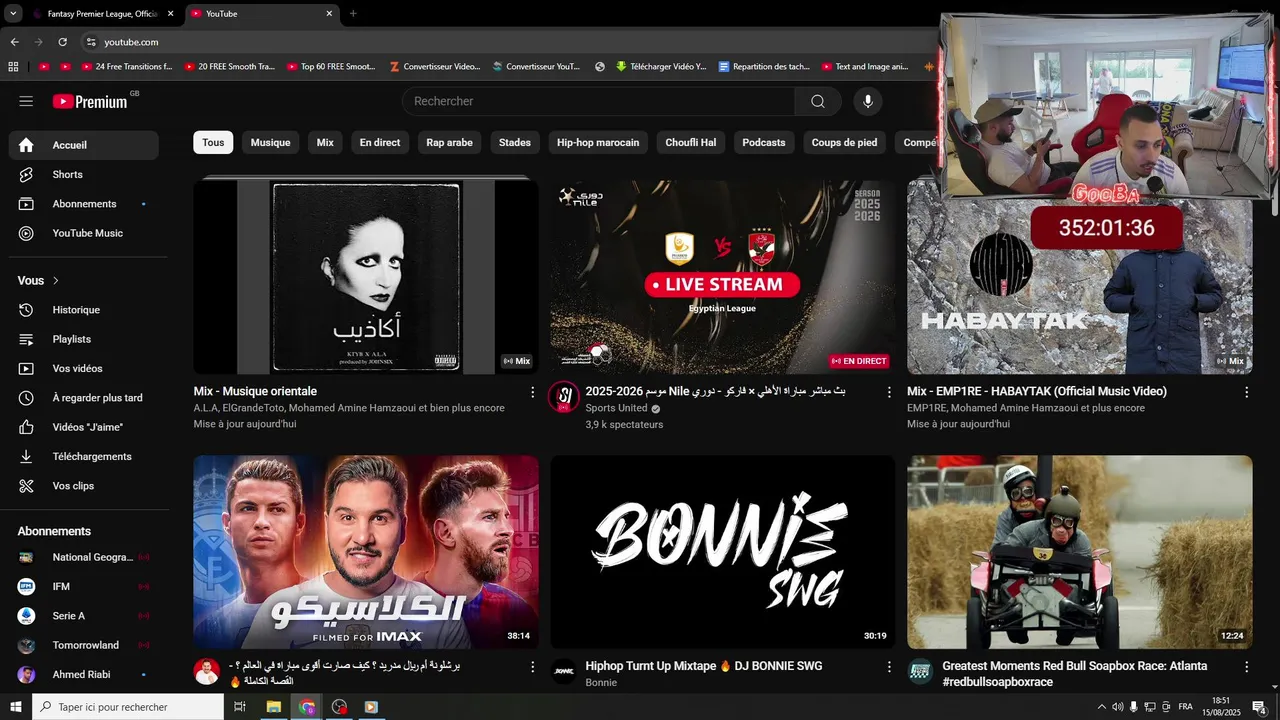Select the Coups de pied filter chip

click(x=844, y=142)
